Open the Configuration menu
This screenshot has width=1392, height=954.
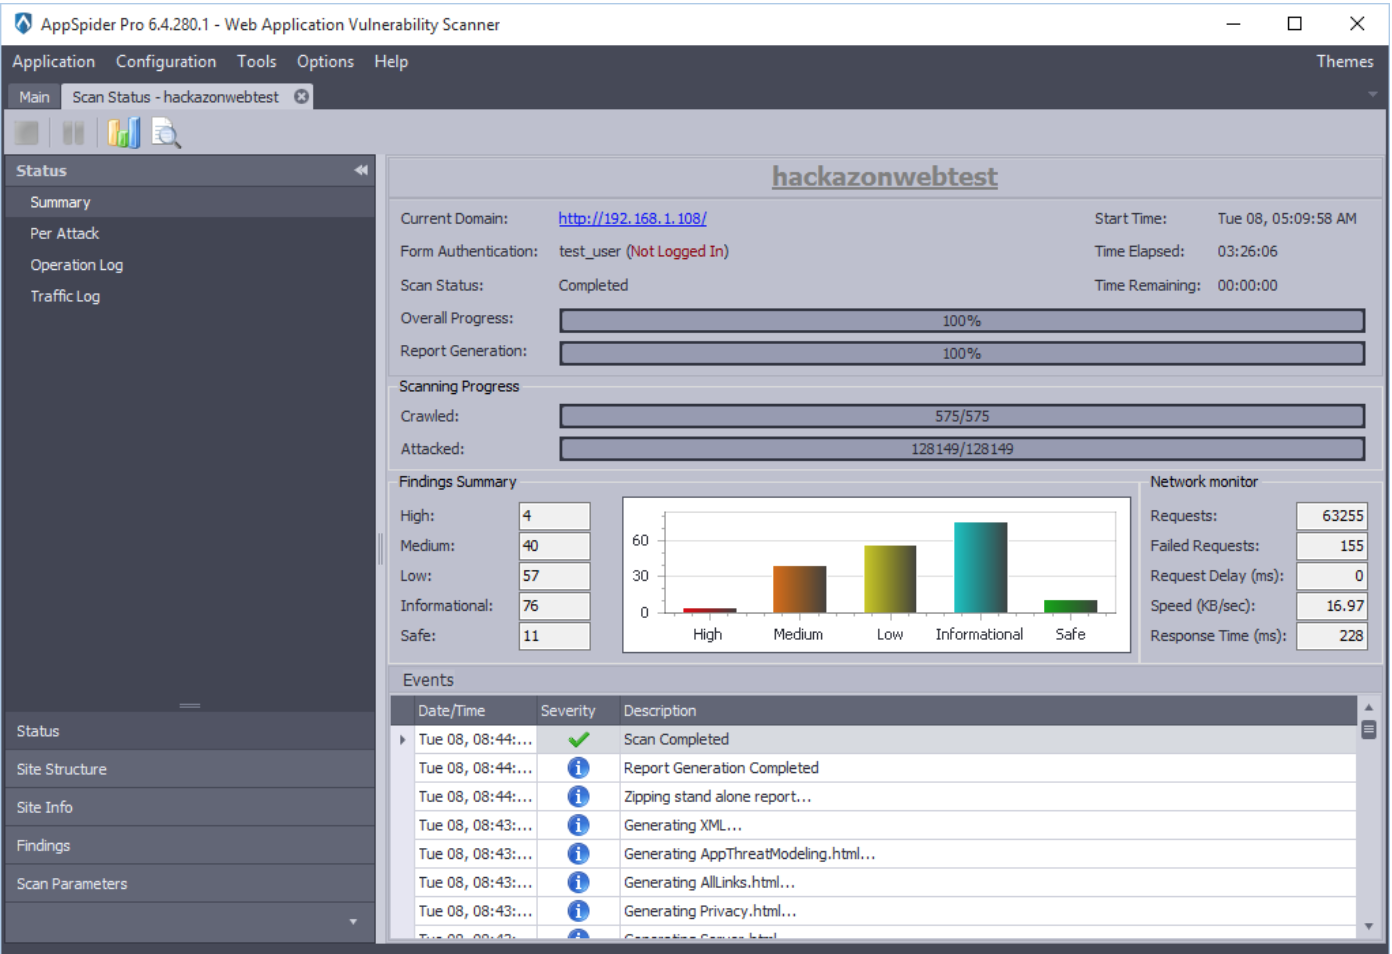point(166,62)
